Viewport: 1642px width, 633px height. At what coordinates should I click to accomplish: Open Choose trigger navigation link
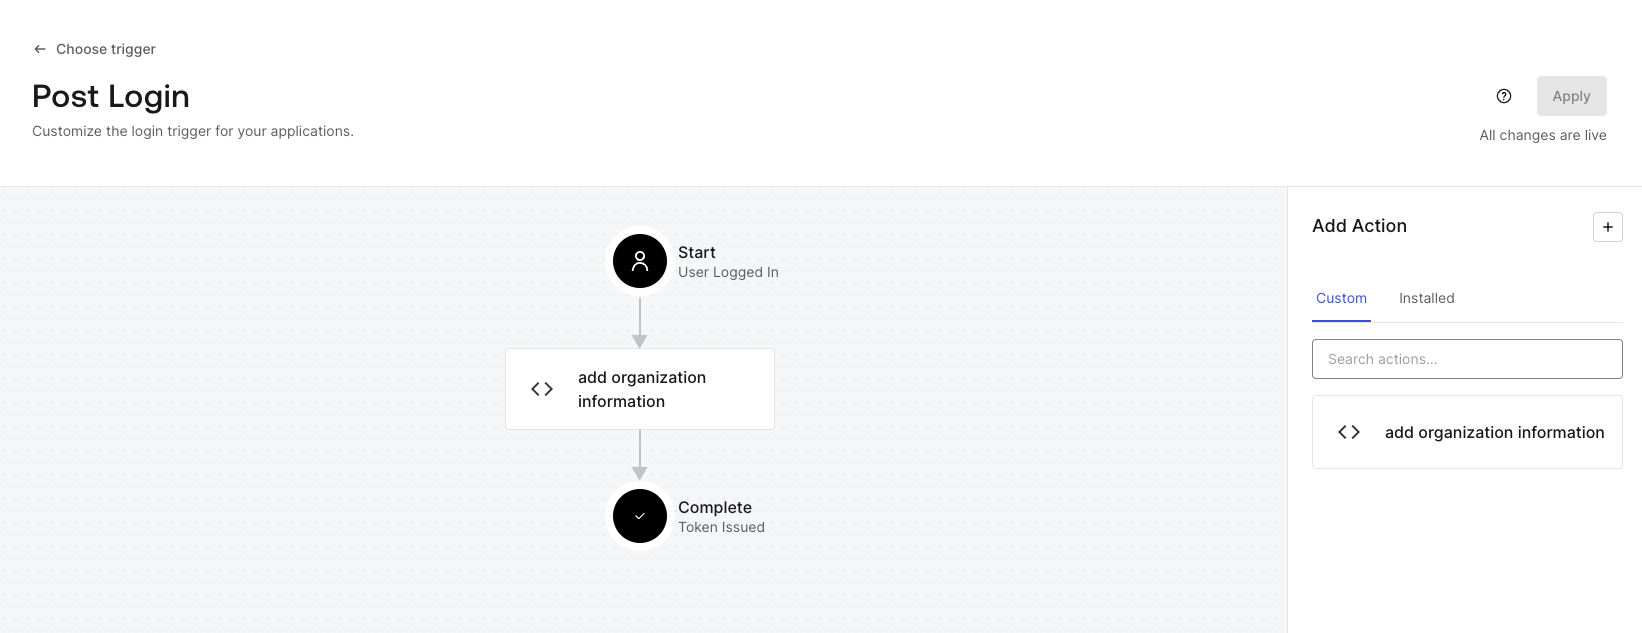(x=105, y=48)
